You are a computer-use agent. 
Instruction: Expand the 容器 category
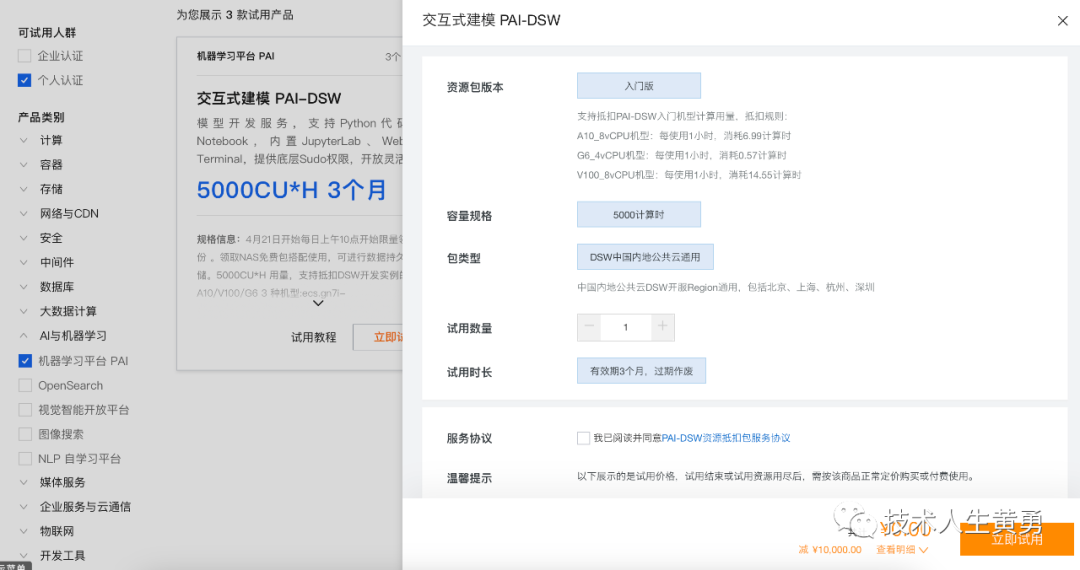pos(23,165)
